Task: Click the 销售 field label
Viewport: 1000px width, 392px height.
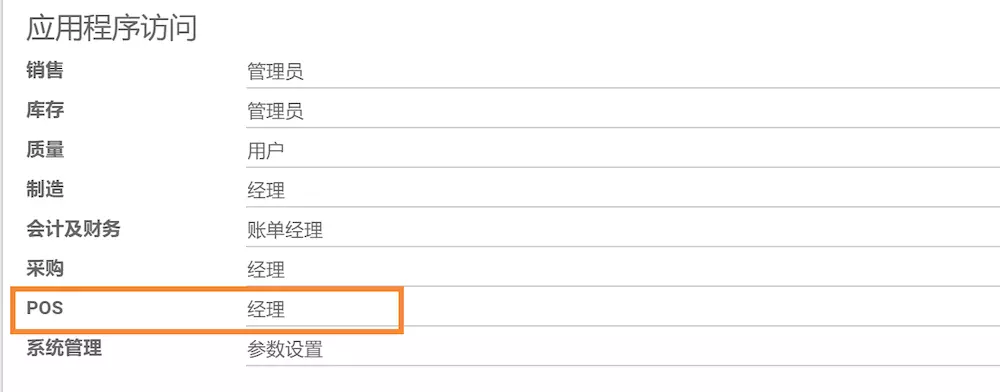Action: 45,70
